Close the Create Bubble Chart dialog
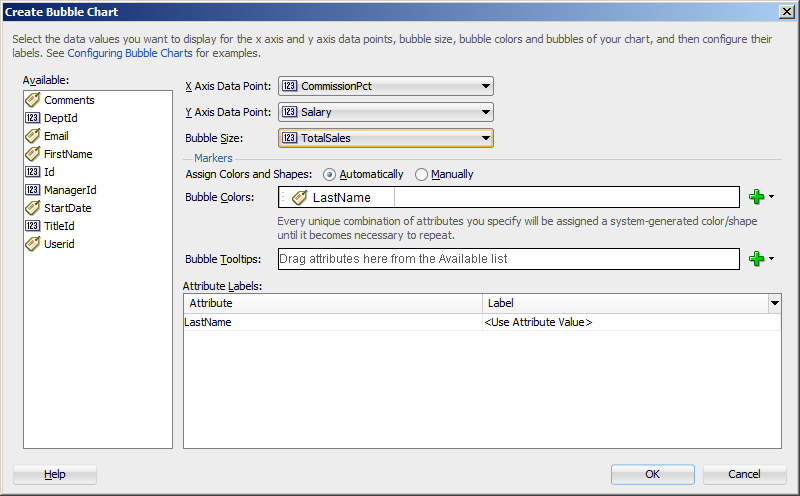 (787, 12)
